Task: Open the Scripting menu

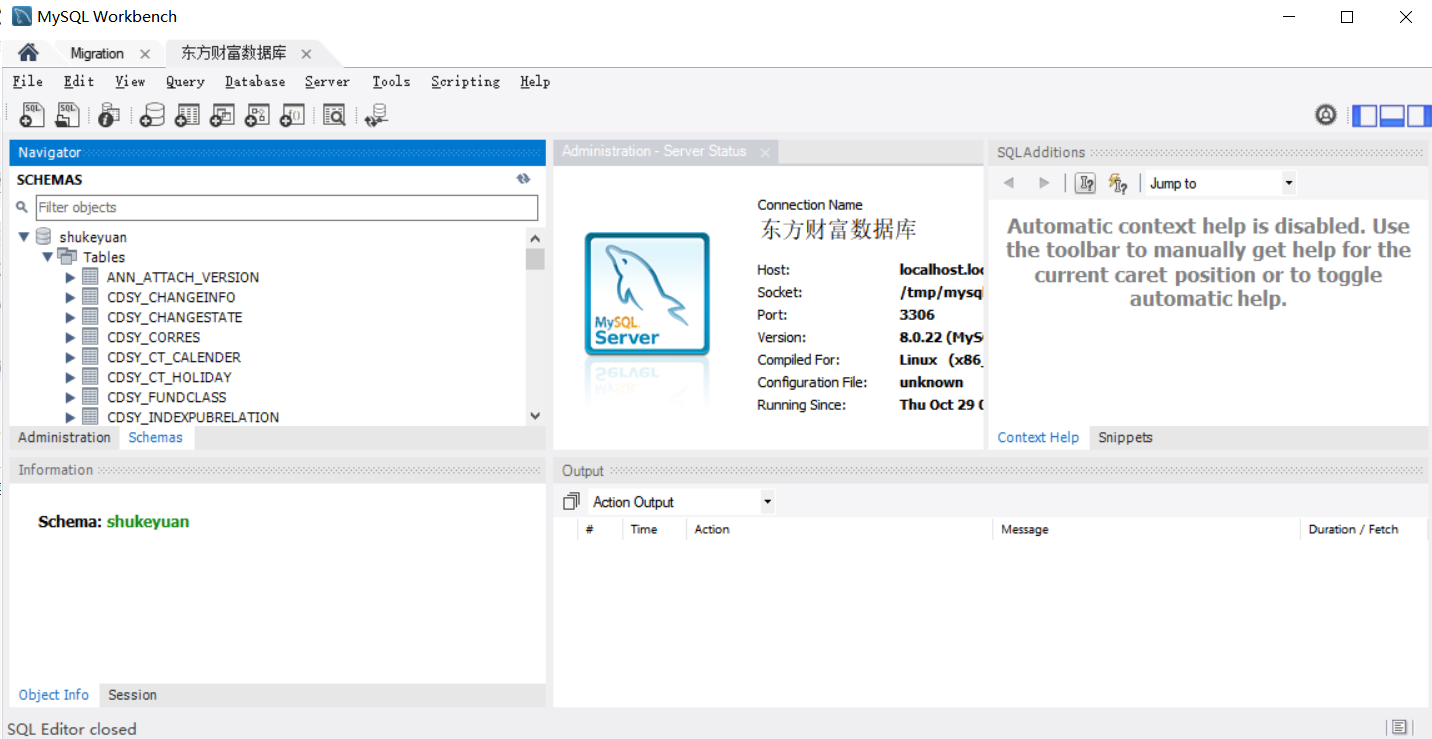Action: [x=465, y=81]
